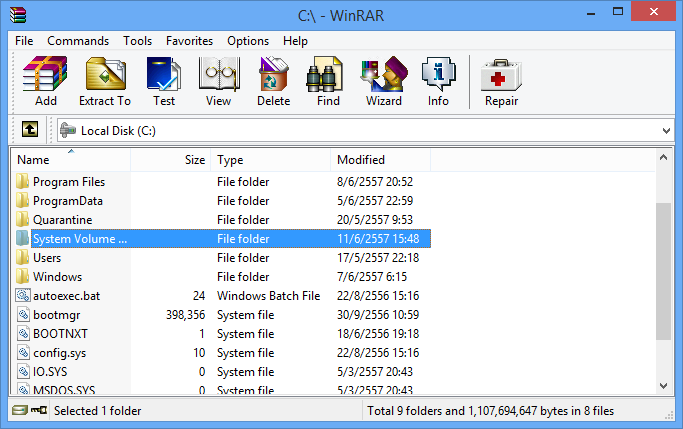Viewport: 683px width, 429px height.
Task: Click the vertical scrollbar thumb
Action: 663,271
